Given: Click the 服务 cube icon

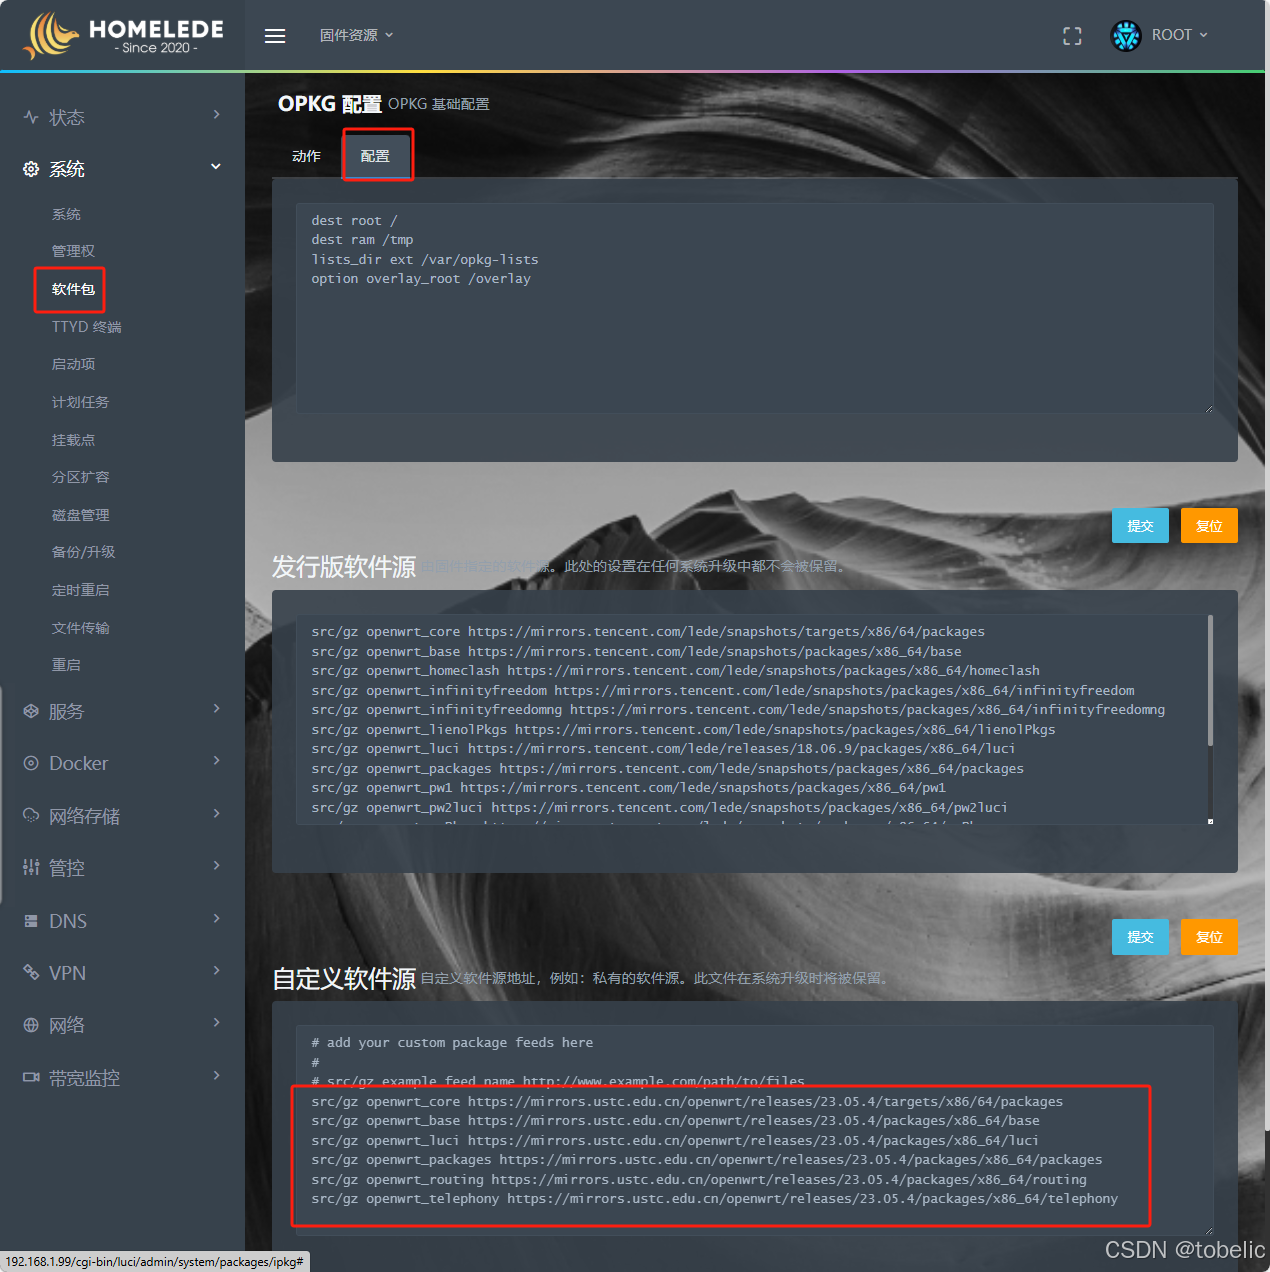Looking at the screenshot, I should 31,711.
